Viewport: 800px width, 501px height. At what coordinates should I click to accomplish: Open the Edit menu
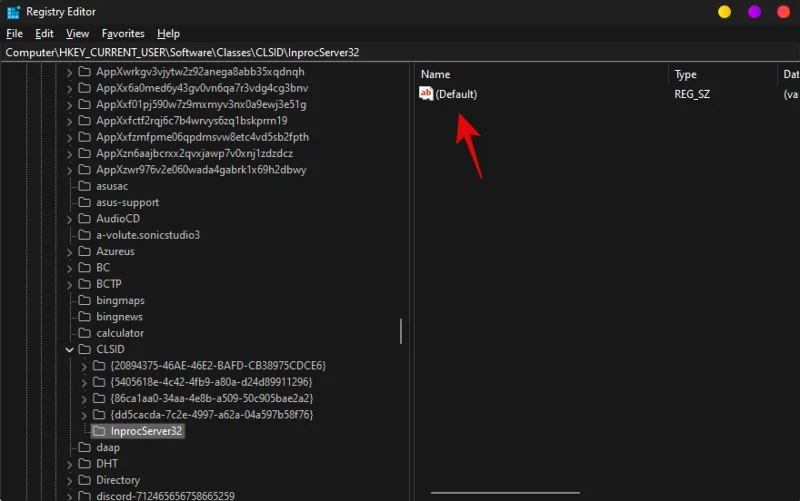pos(44,34)
